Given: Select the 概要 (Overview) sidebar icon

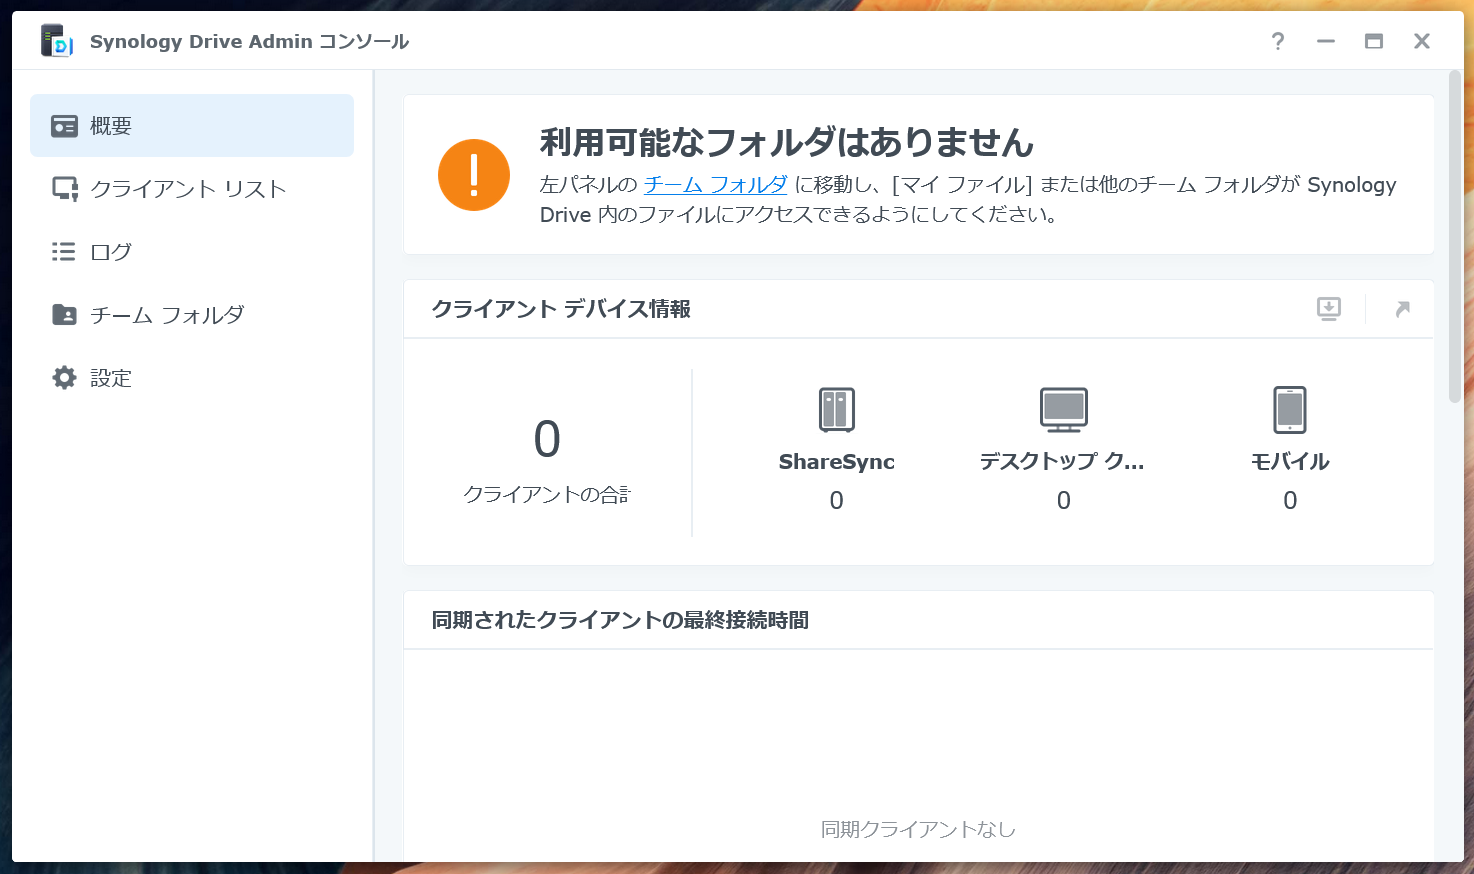Looking at the screenshot, I should coord(63,125).
